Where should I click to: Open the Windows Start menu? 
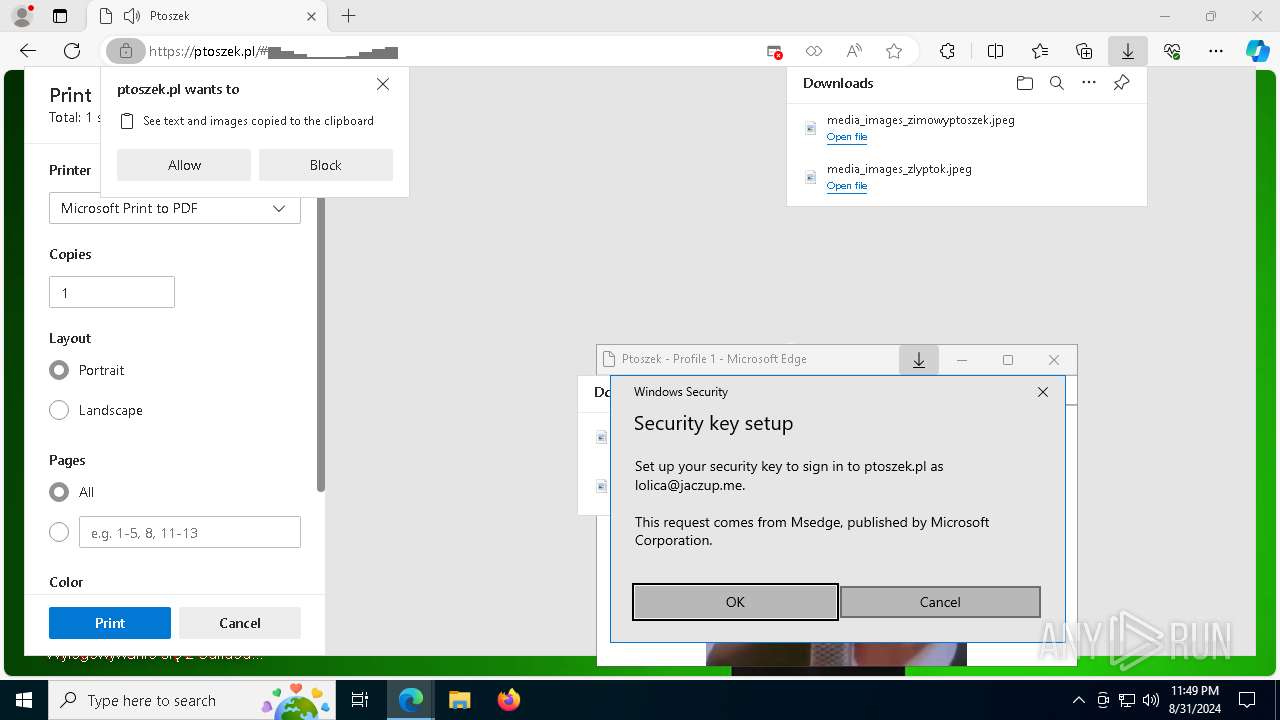23,700
